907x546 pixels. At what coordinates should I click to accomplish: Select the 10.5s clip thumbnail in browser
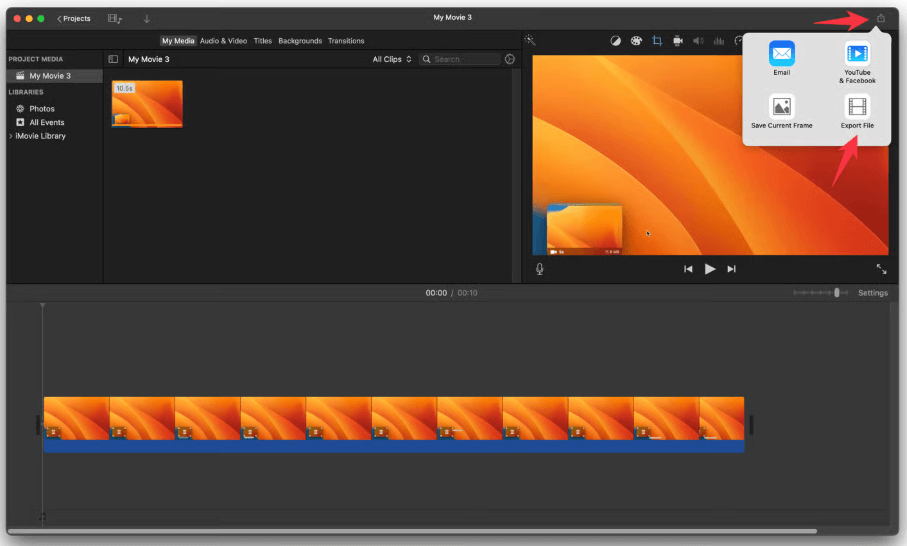[x=147, y=104]
